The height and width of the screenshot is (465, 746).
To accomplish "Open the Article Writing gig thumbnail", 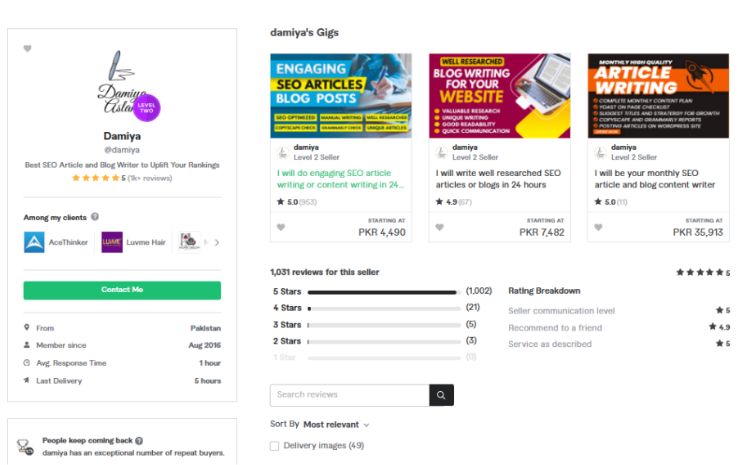I will coord(657,94).
